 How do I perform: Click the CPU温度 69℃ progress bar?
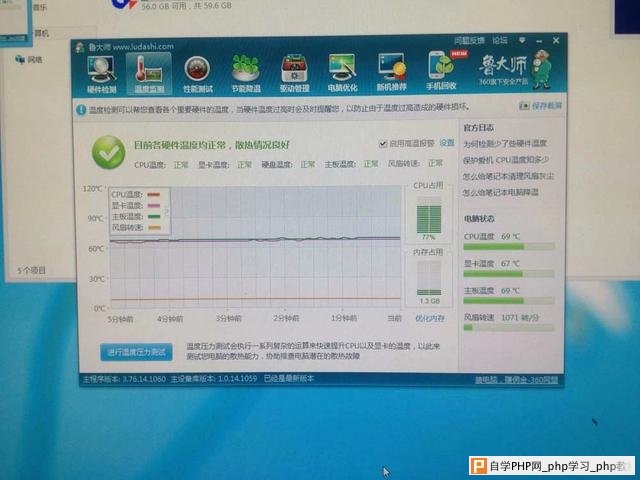point(509,247)
